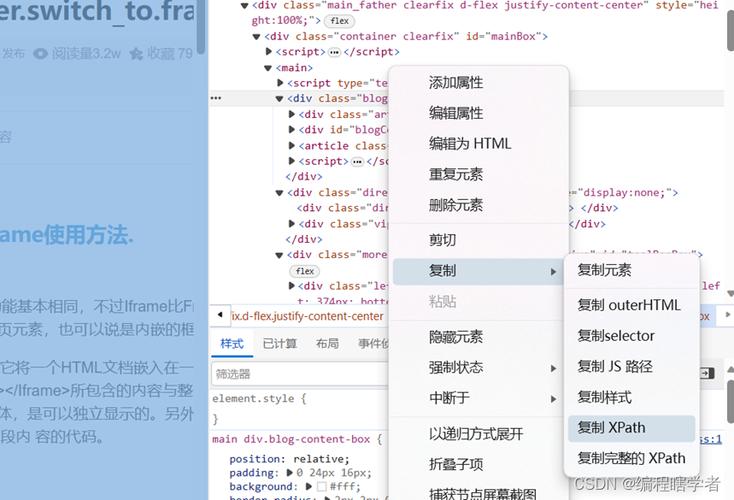Click the closing </div> under the script node
Screen dimensions: 734x500
point(304,176)
